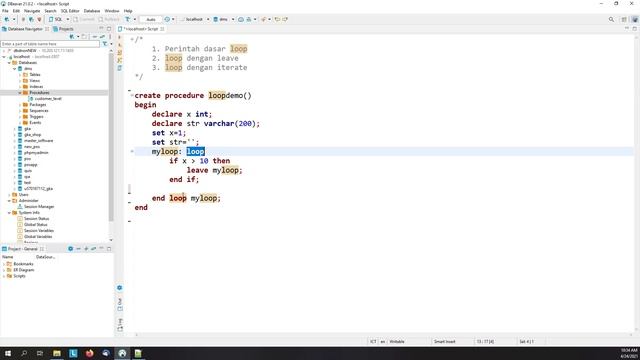Viewport: 640px width, 360px height.
Task: Click the table name filter field
Action: tap(50, 44)
